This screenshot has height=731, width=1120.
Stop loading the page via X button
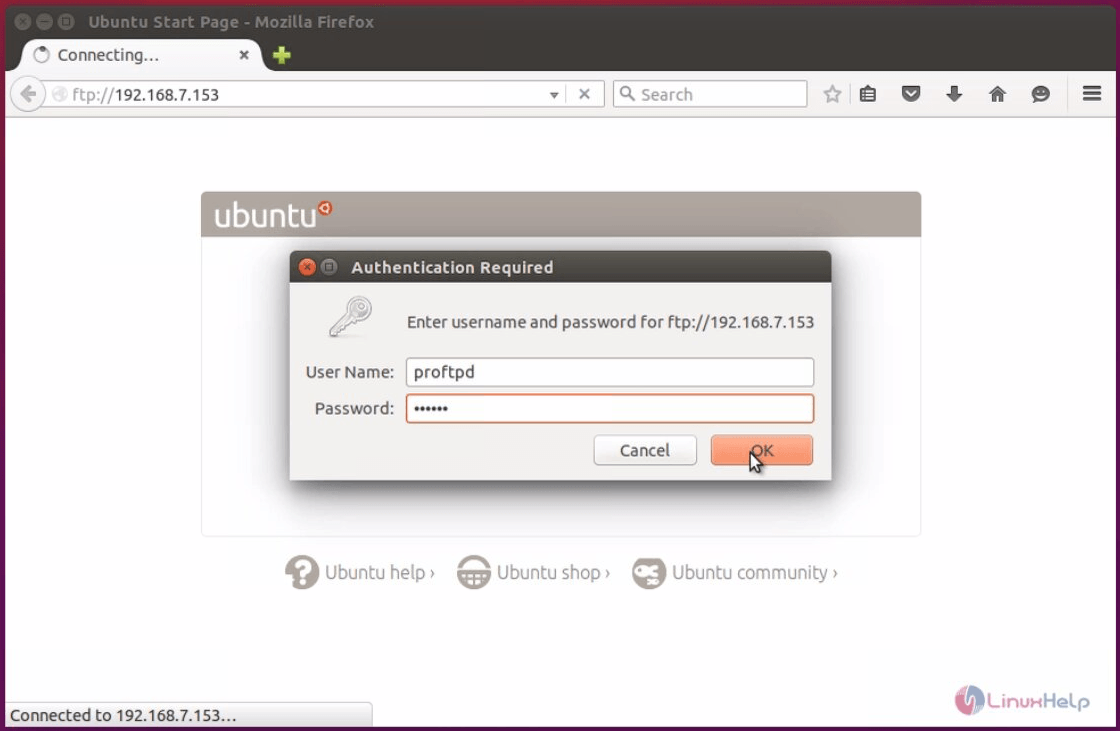click(x=584, y=94)
